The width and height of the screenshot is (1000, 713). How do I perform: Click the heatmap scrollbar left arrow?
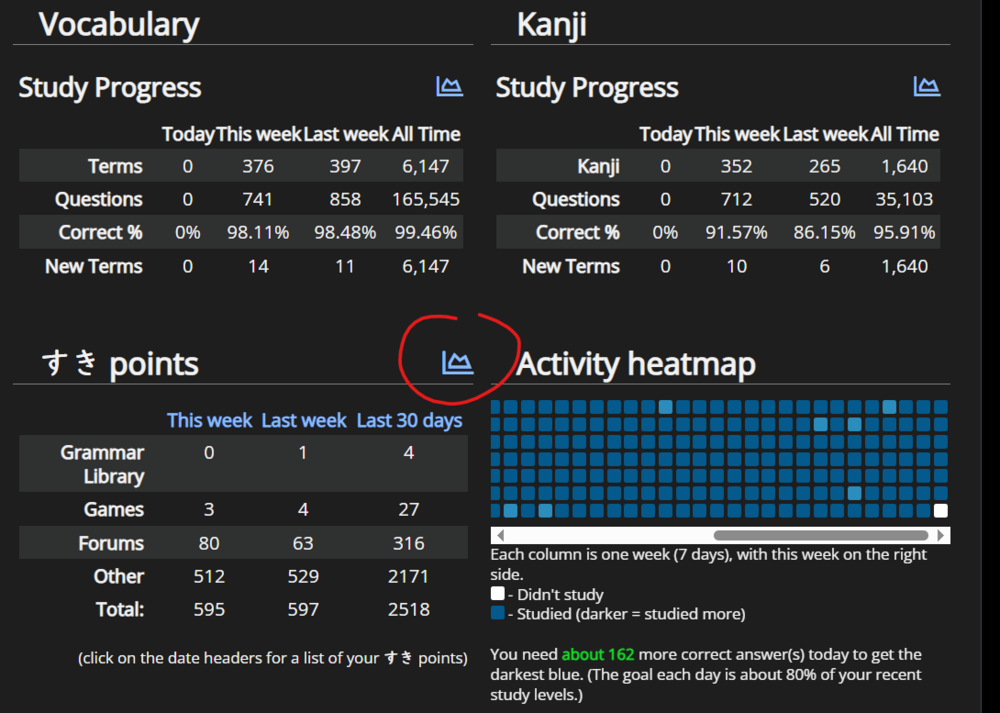[501, 535]
